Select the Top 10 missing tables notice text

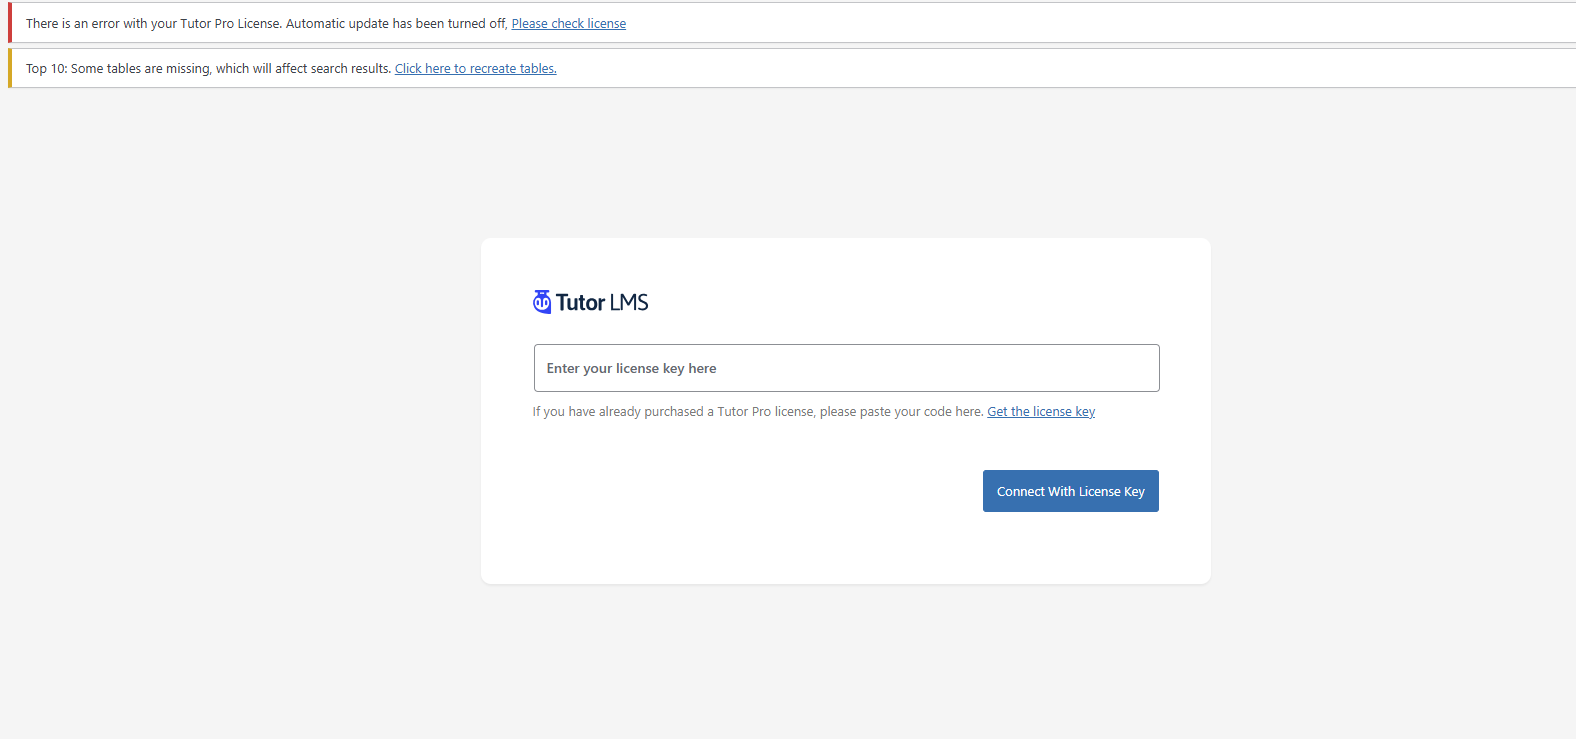pyautogui.click(x=209, y=69)
